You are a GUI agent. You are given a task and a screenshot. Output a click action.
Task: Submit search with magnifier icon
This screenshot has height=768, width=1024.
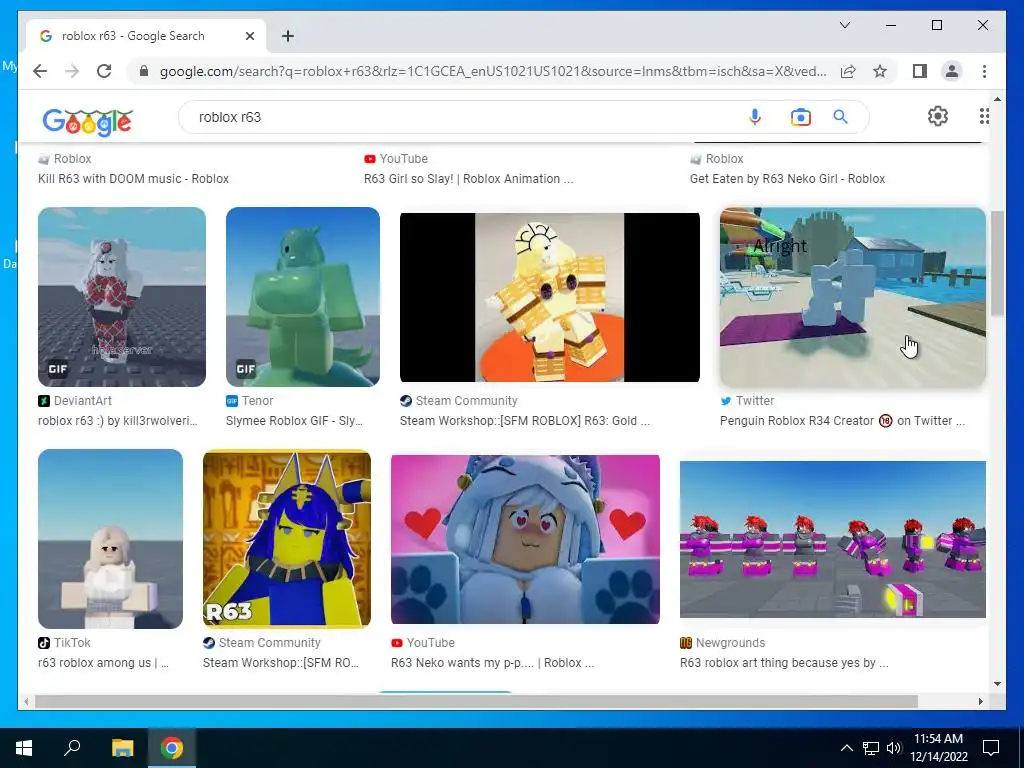point(840,117)
